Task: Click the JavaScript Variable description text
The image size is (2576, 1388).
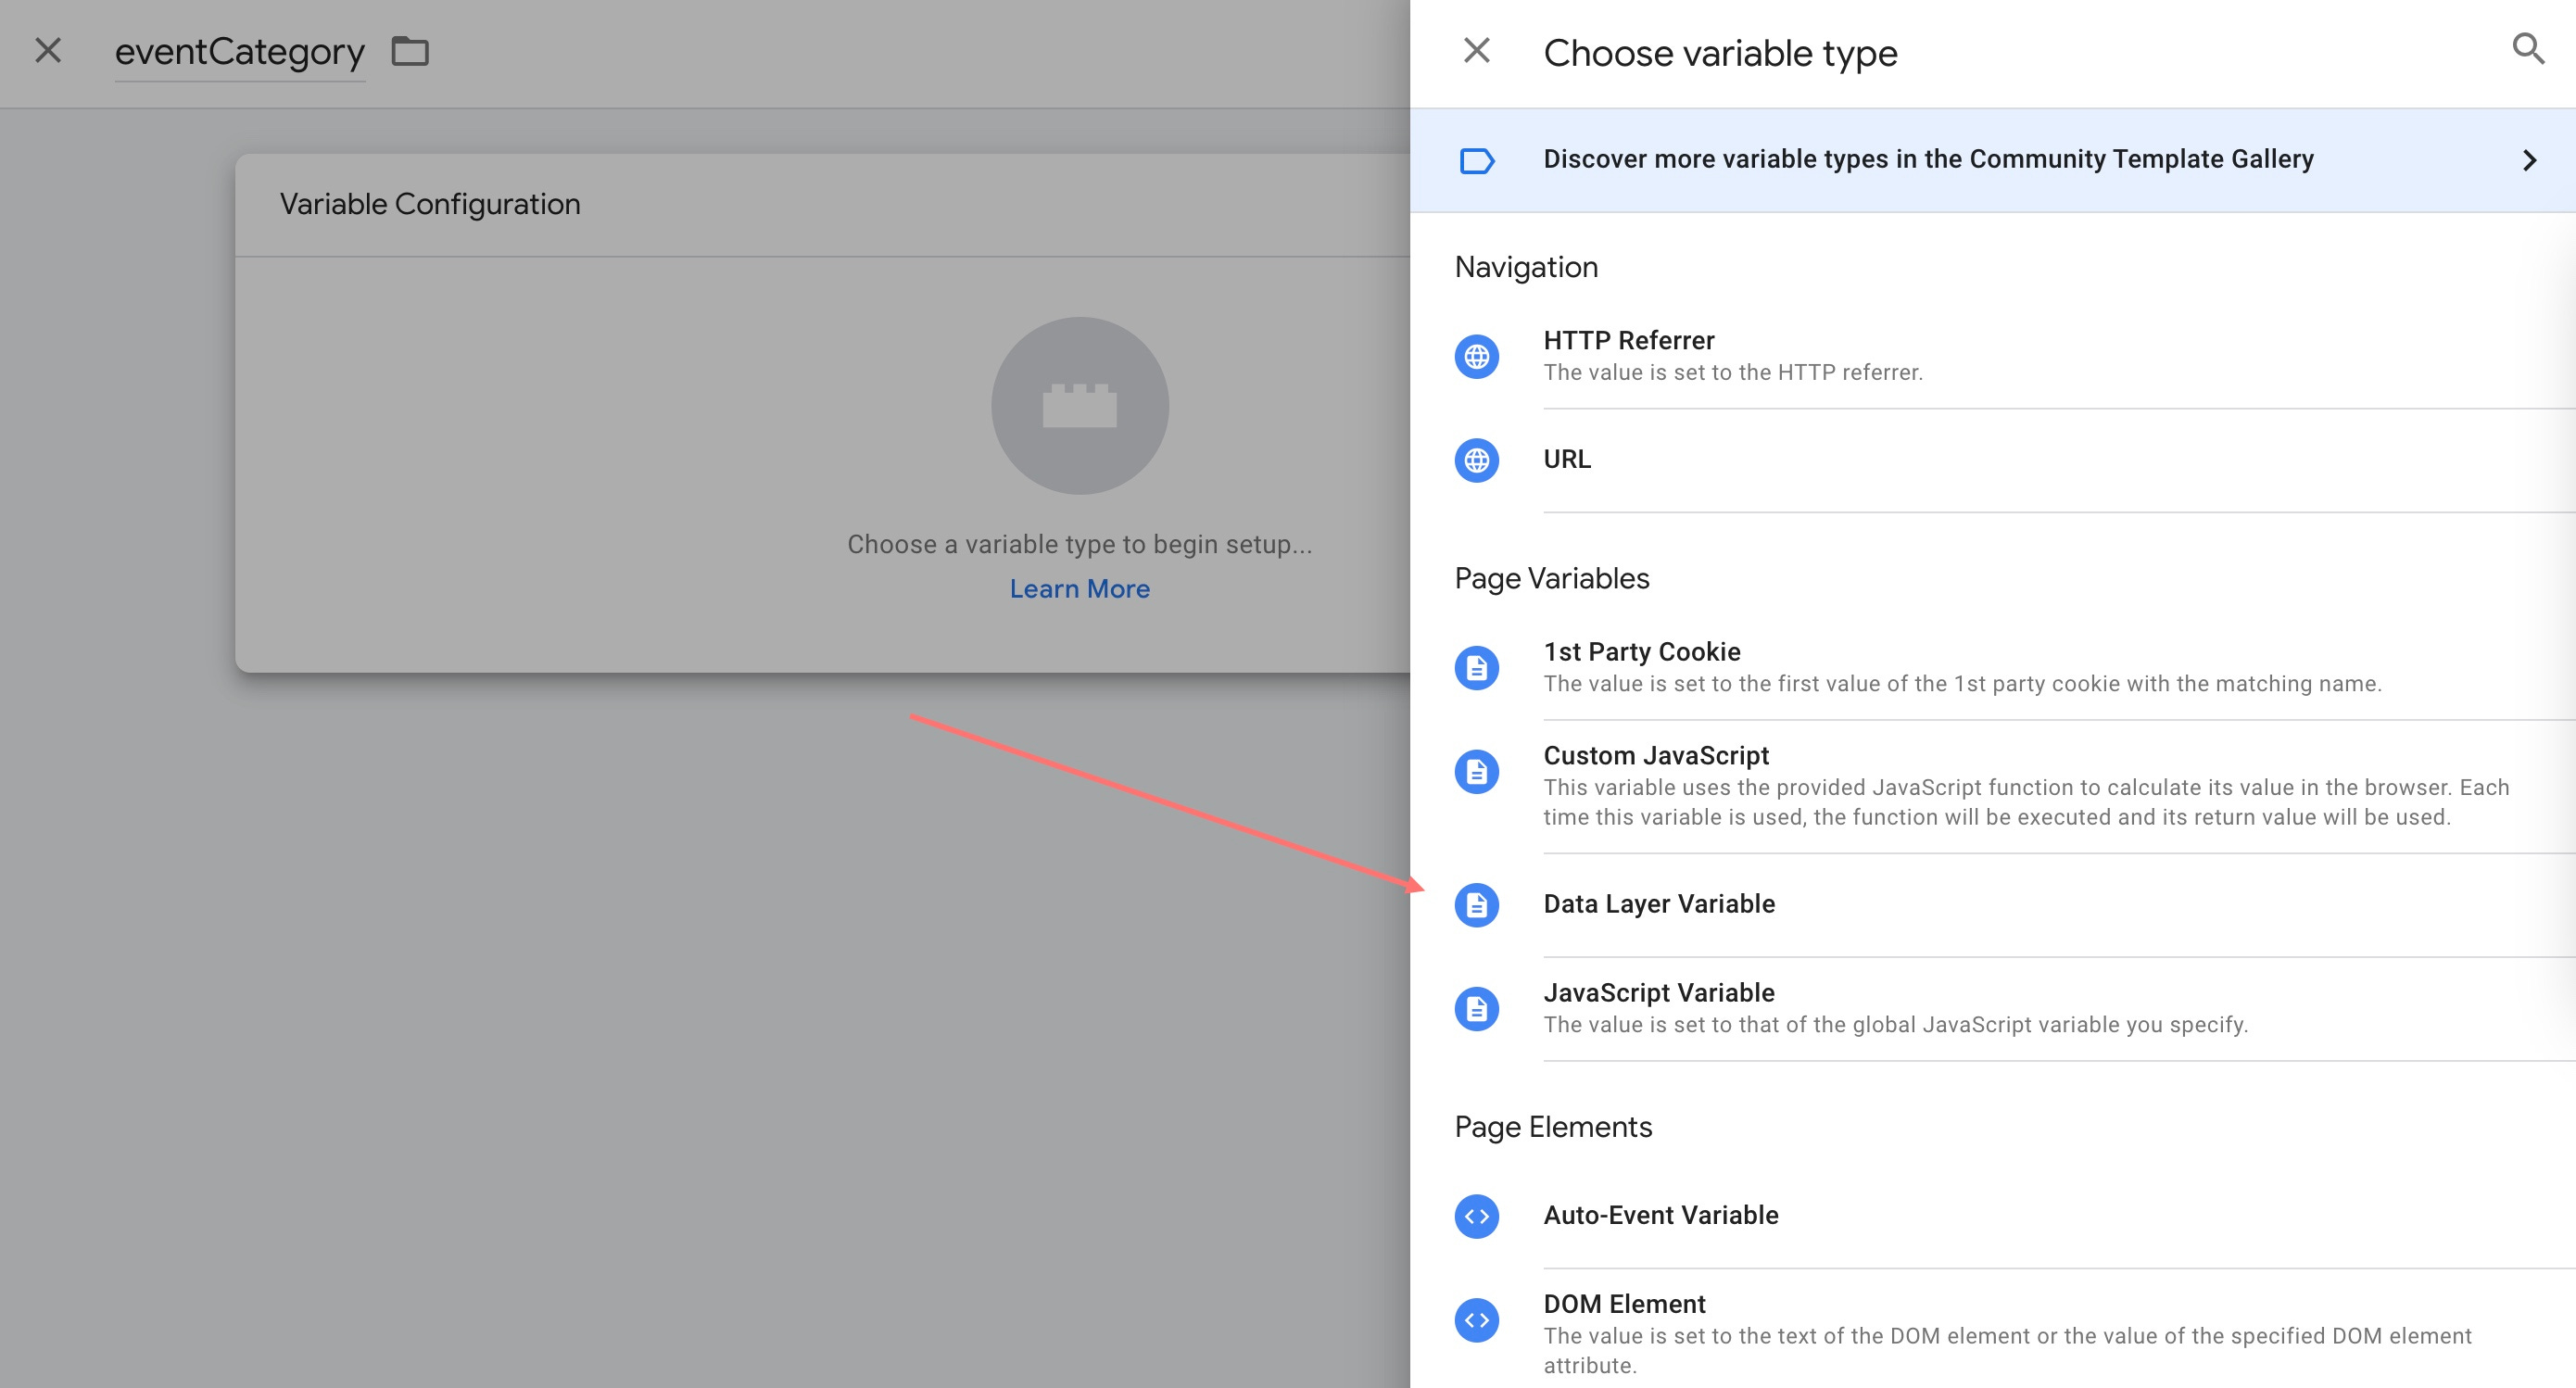Action: point(1895,1024)
